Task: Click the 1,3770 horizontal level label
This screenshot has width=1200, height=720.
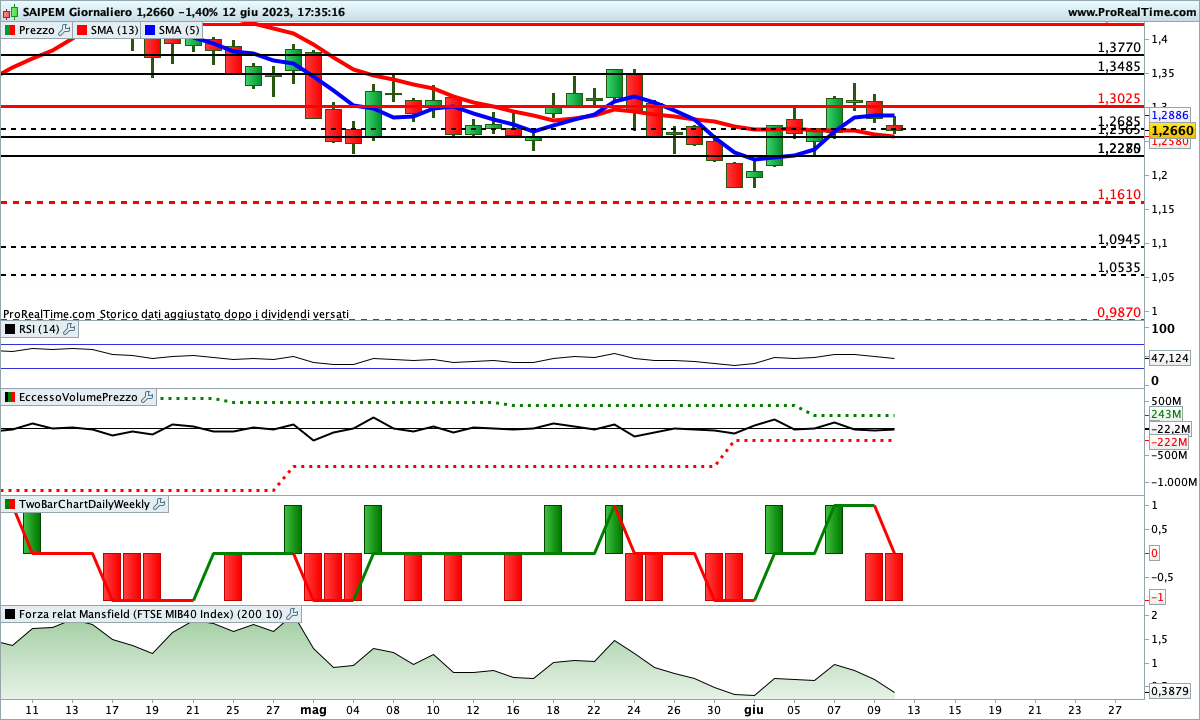Action: tap(1119, 47)
